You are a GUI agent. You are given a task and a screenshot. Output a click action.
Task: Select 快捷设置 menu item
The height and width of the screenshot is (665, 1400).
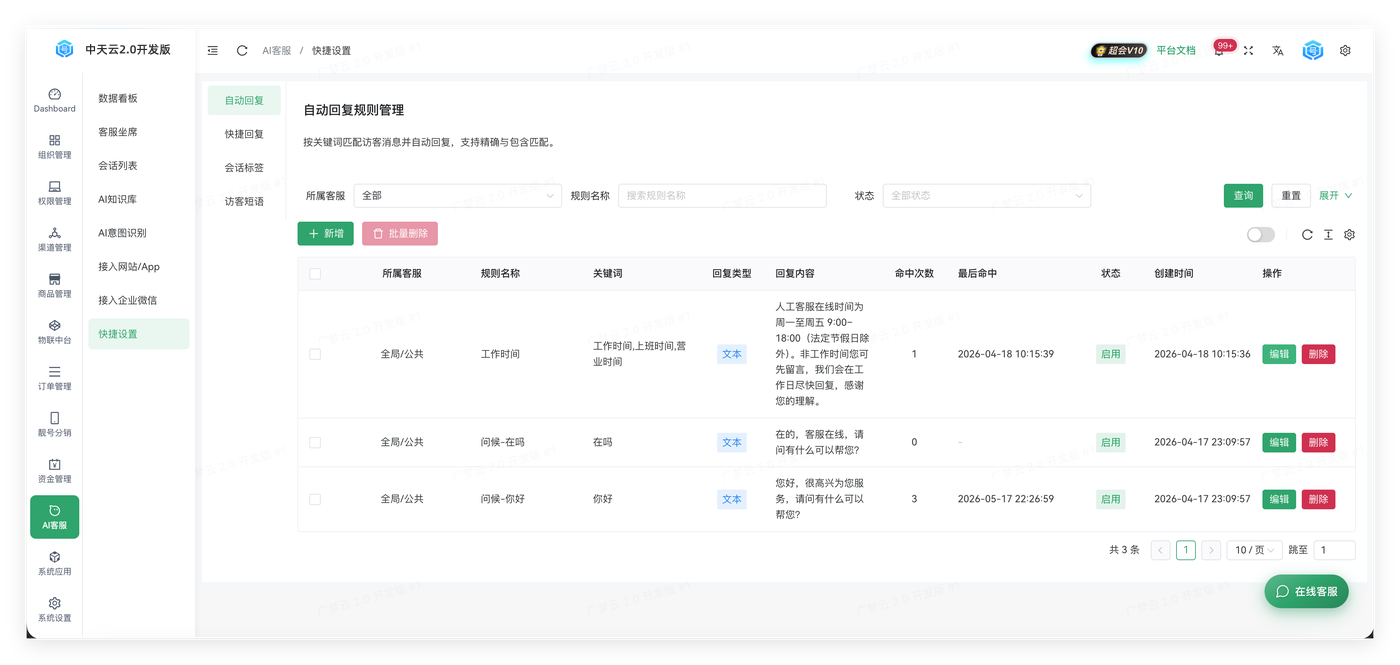pos(139,334)
